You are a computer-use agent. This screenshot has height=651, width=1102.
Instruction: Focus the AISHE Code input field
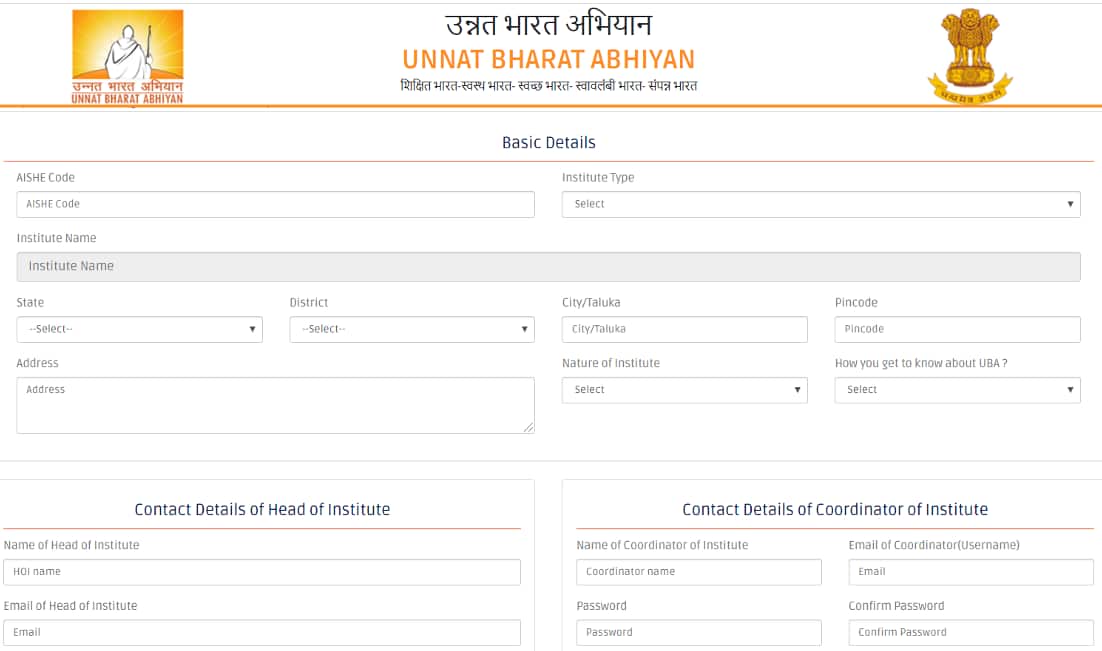(x=276, y=204)
